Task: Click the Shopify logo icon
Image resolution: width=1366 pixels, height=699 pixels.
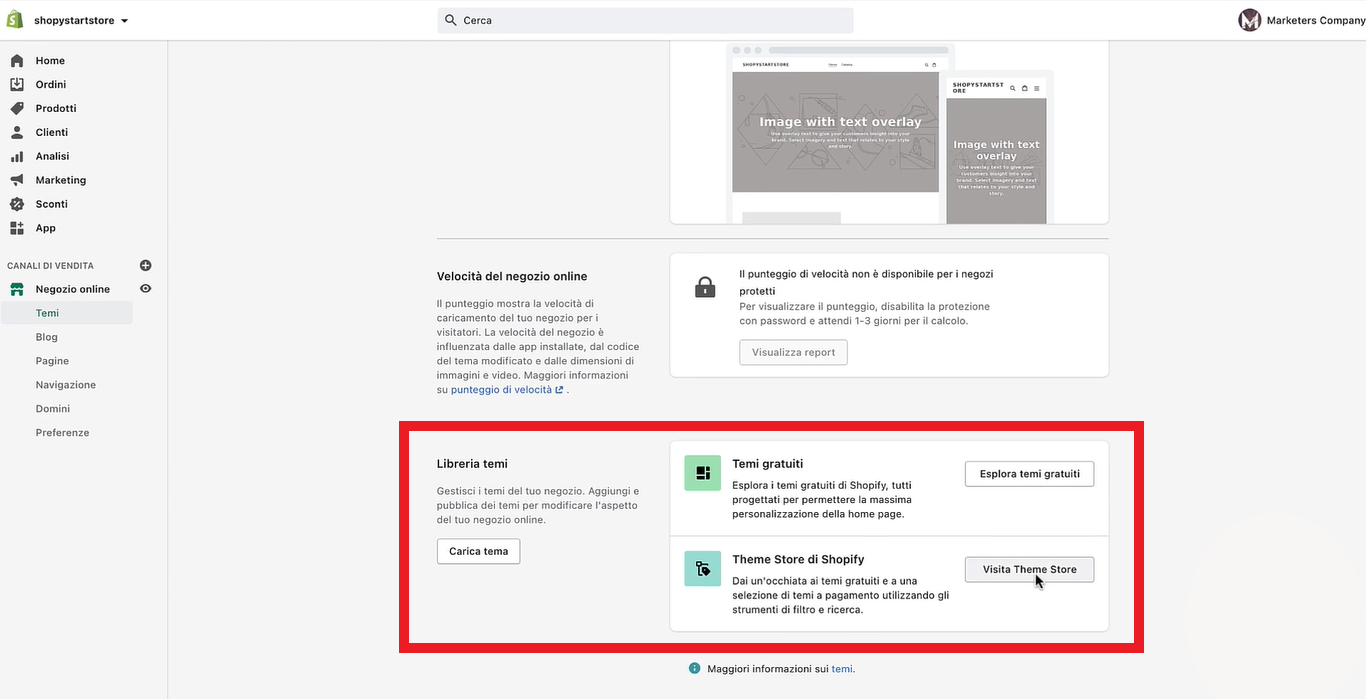Action: coord(15,20)
